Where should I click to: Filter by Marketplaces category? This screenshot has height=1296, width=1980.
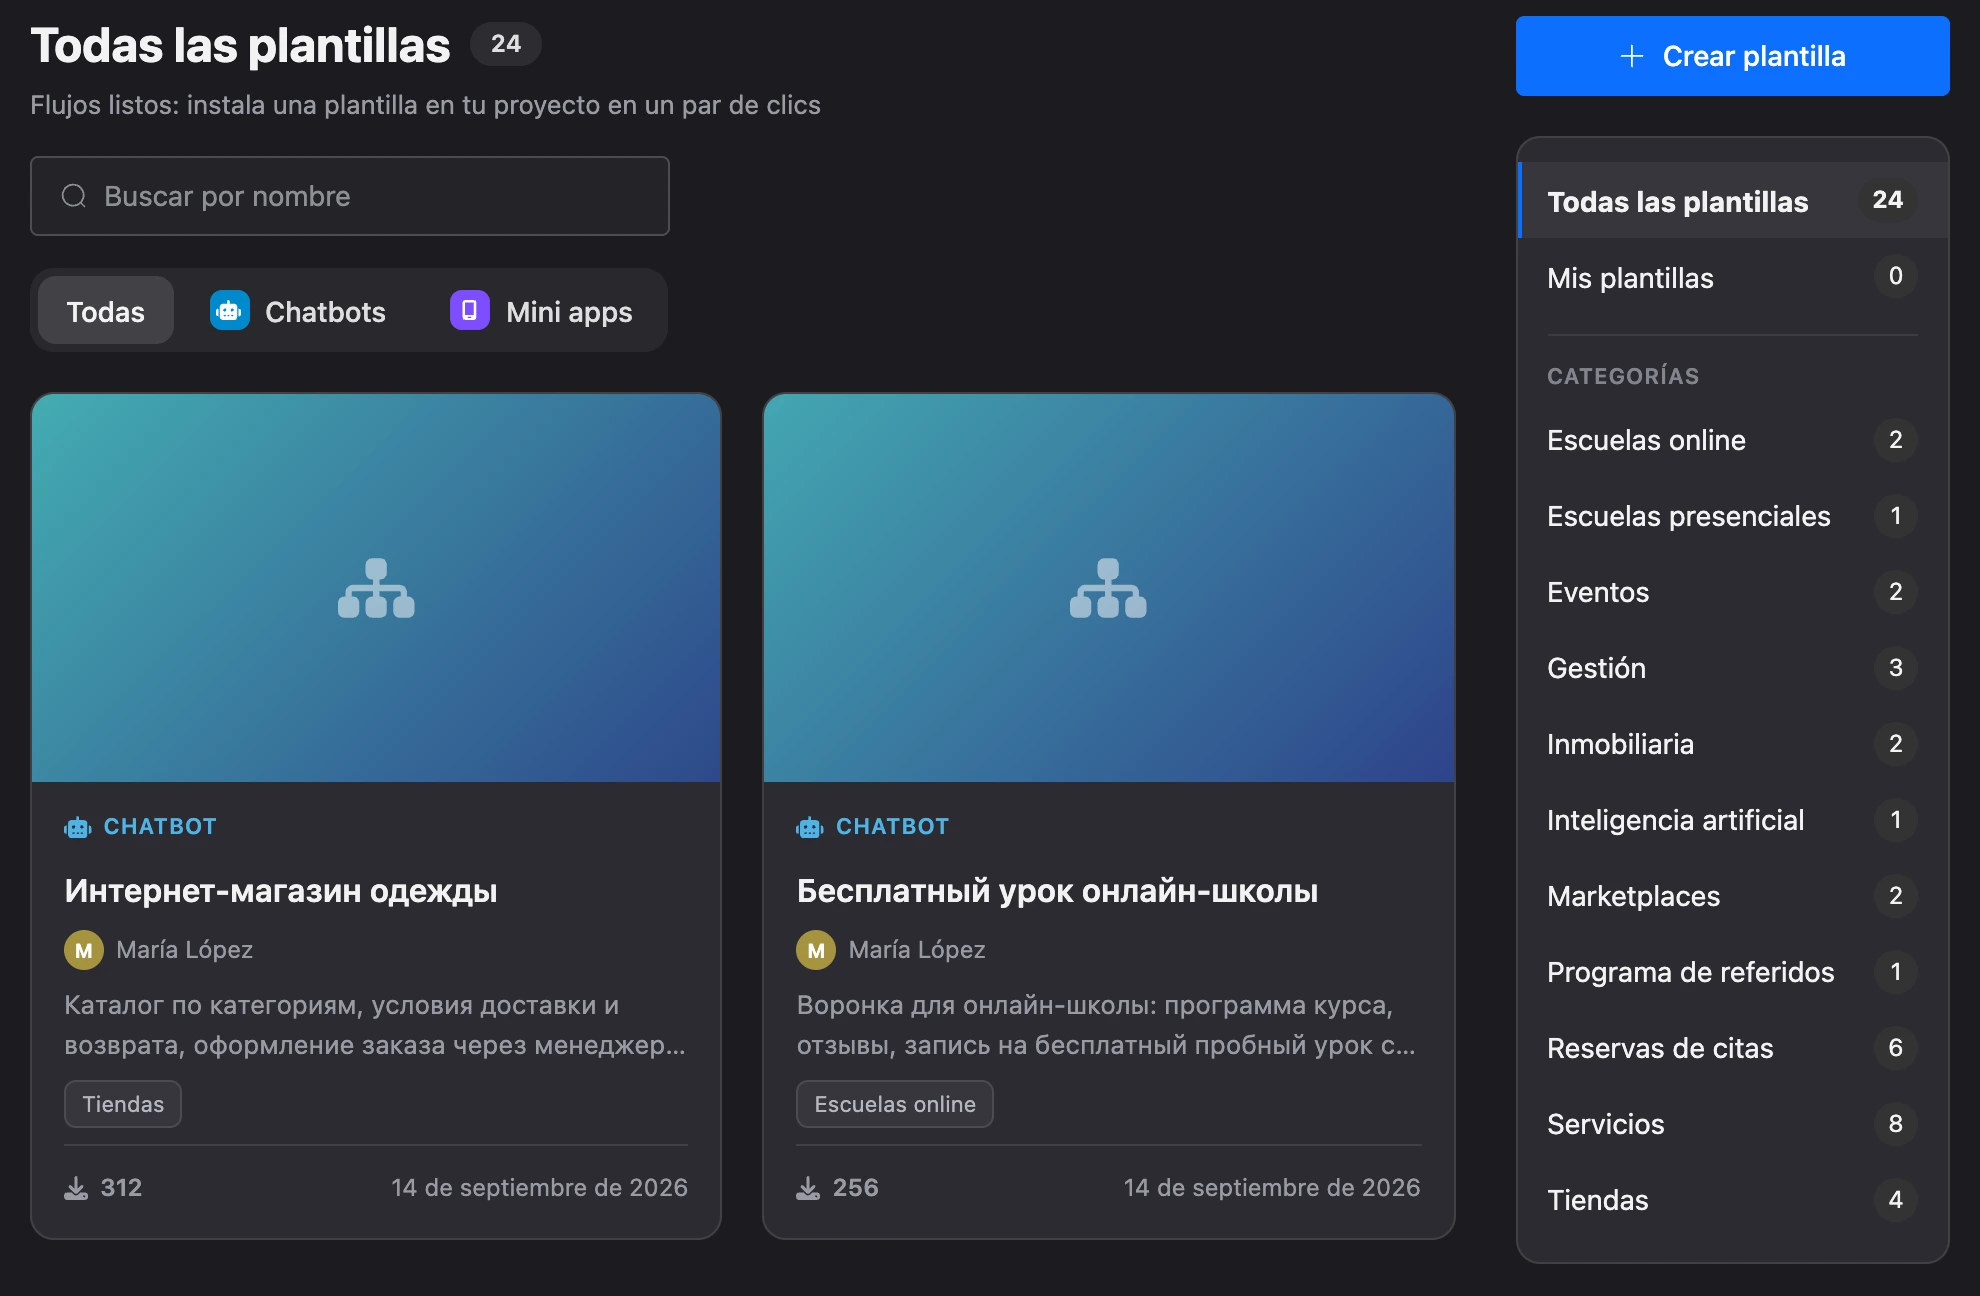pos(1732,896)
